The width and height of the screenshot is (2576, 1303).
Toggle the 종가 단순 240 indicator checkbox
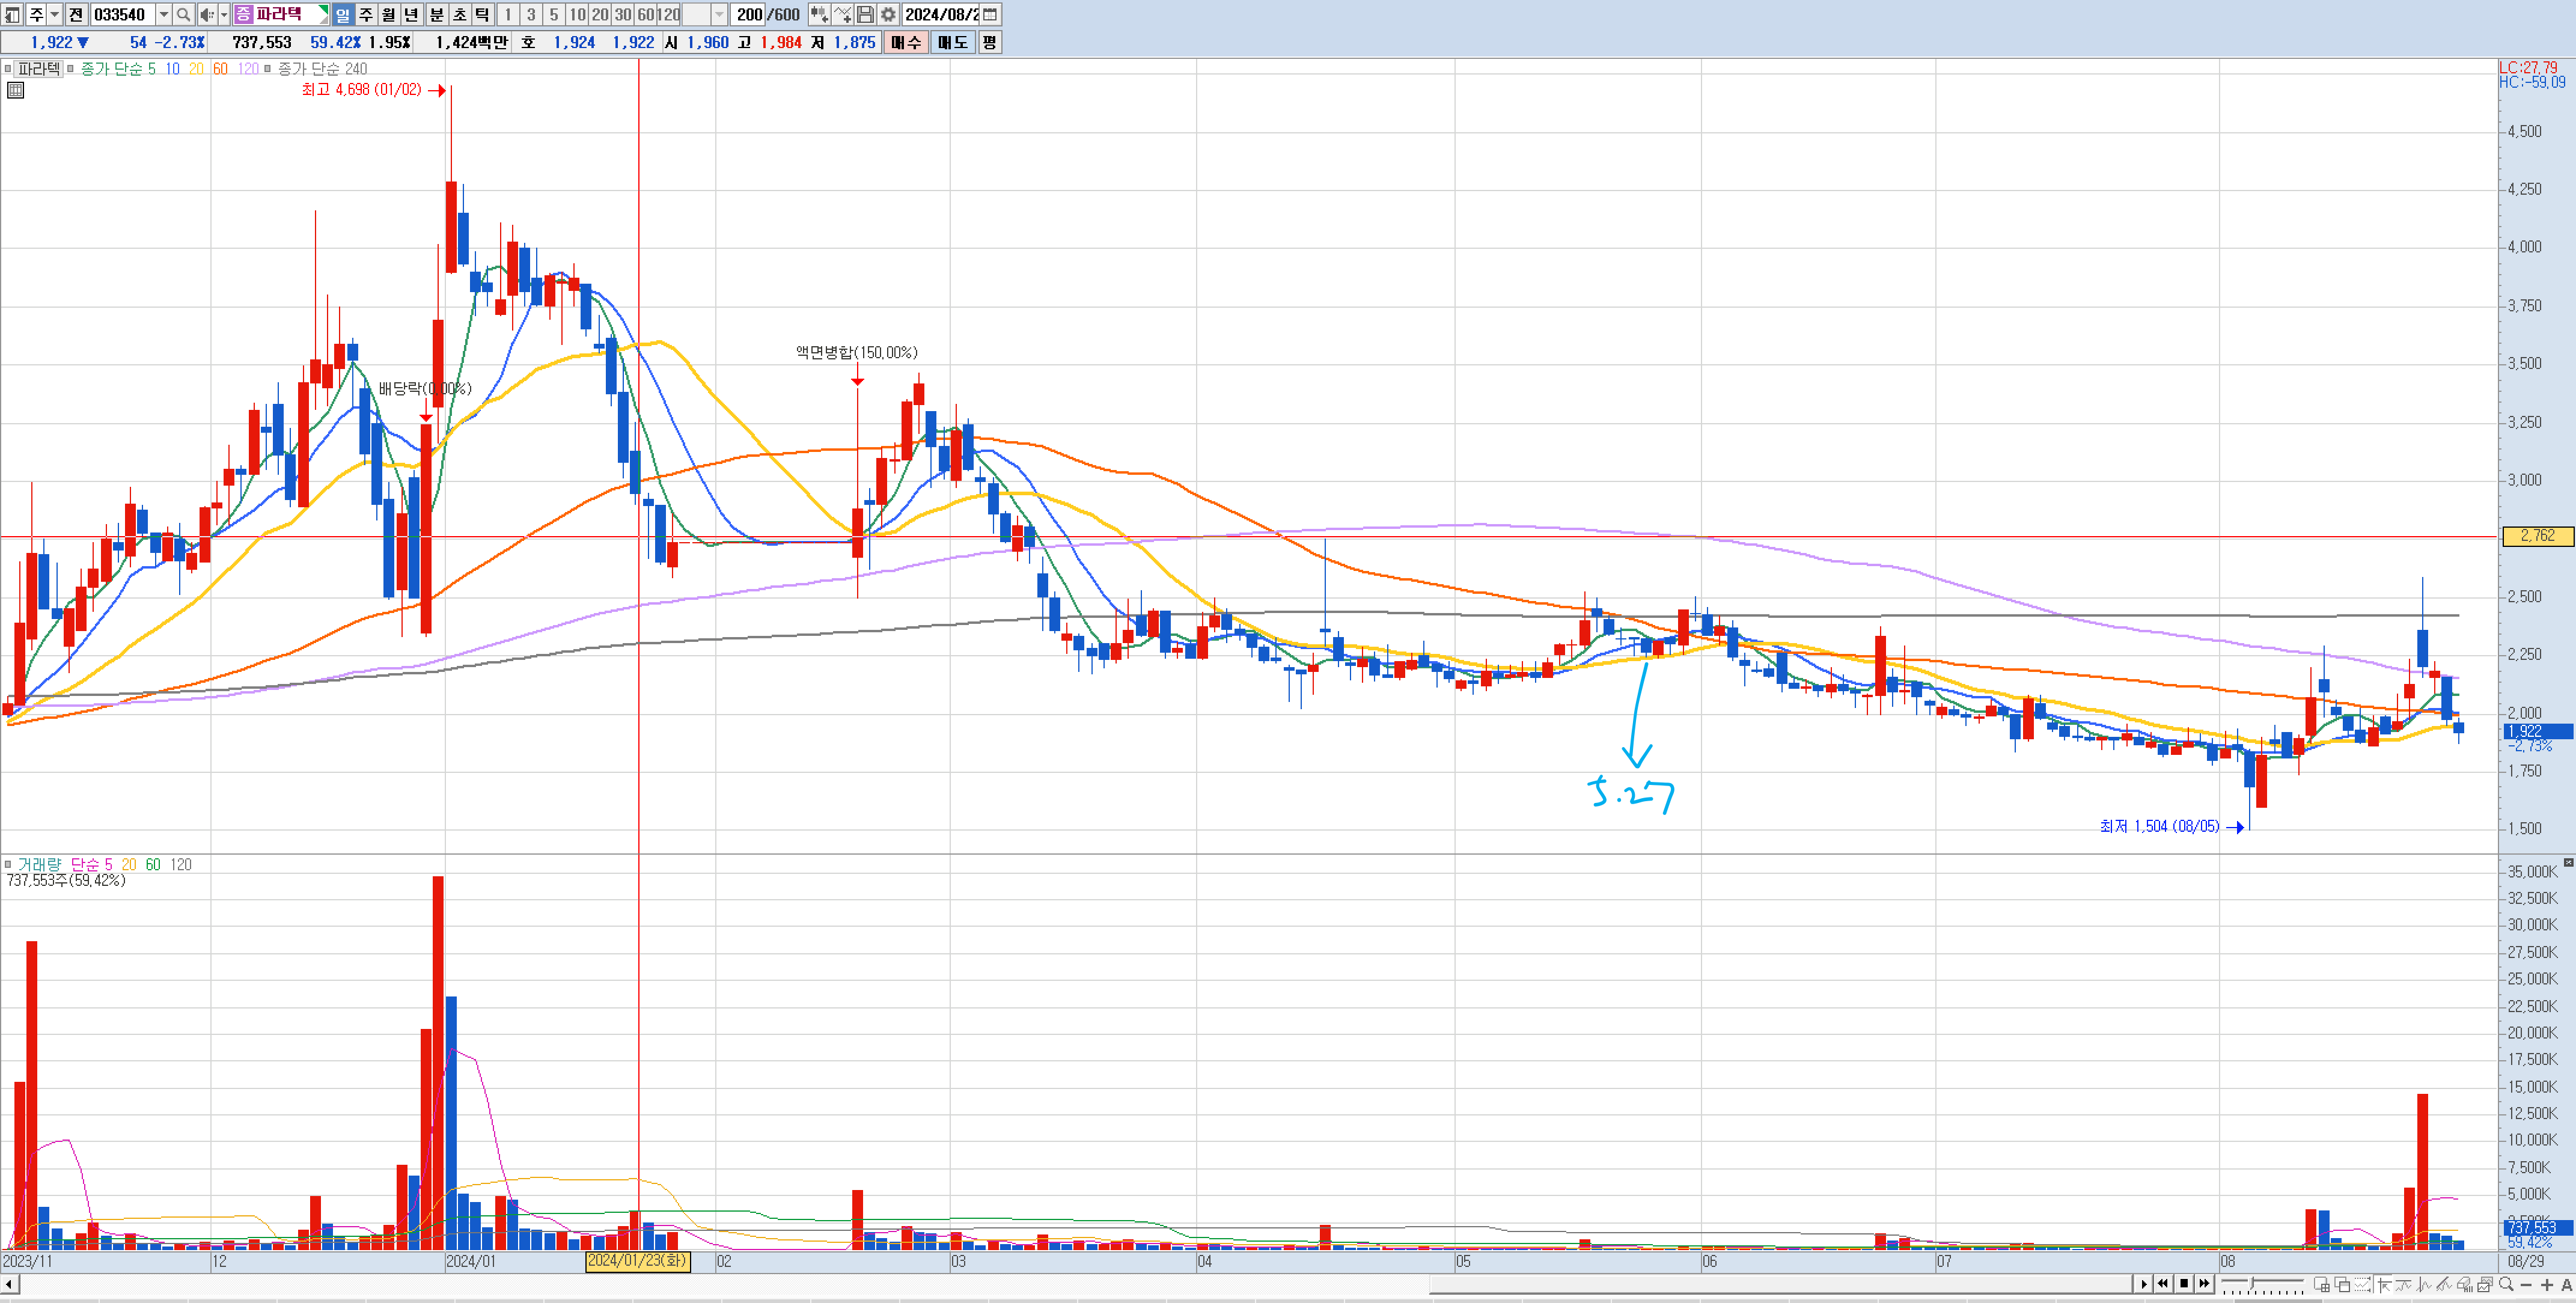pyautogui.click(x=267, y=69)
